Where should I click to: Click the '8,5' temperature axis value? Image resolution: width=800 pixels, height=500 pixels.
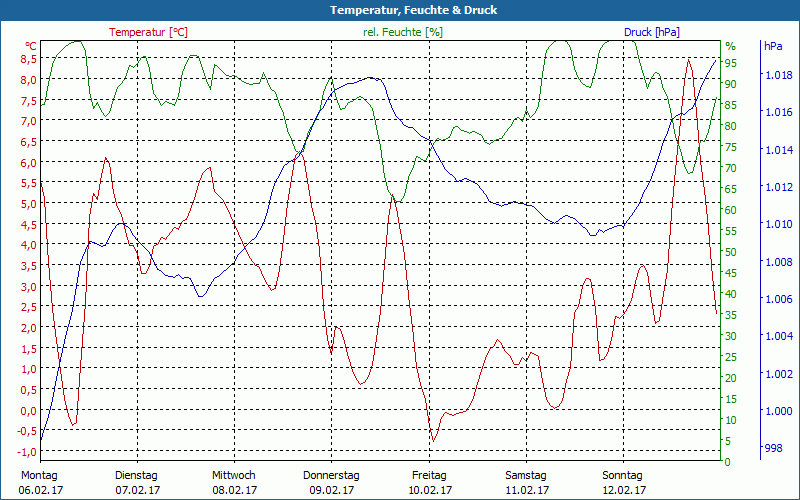(29, 59)
